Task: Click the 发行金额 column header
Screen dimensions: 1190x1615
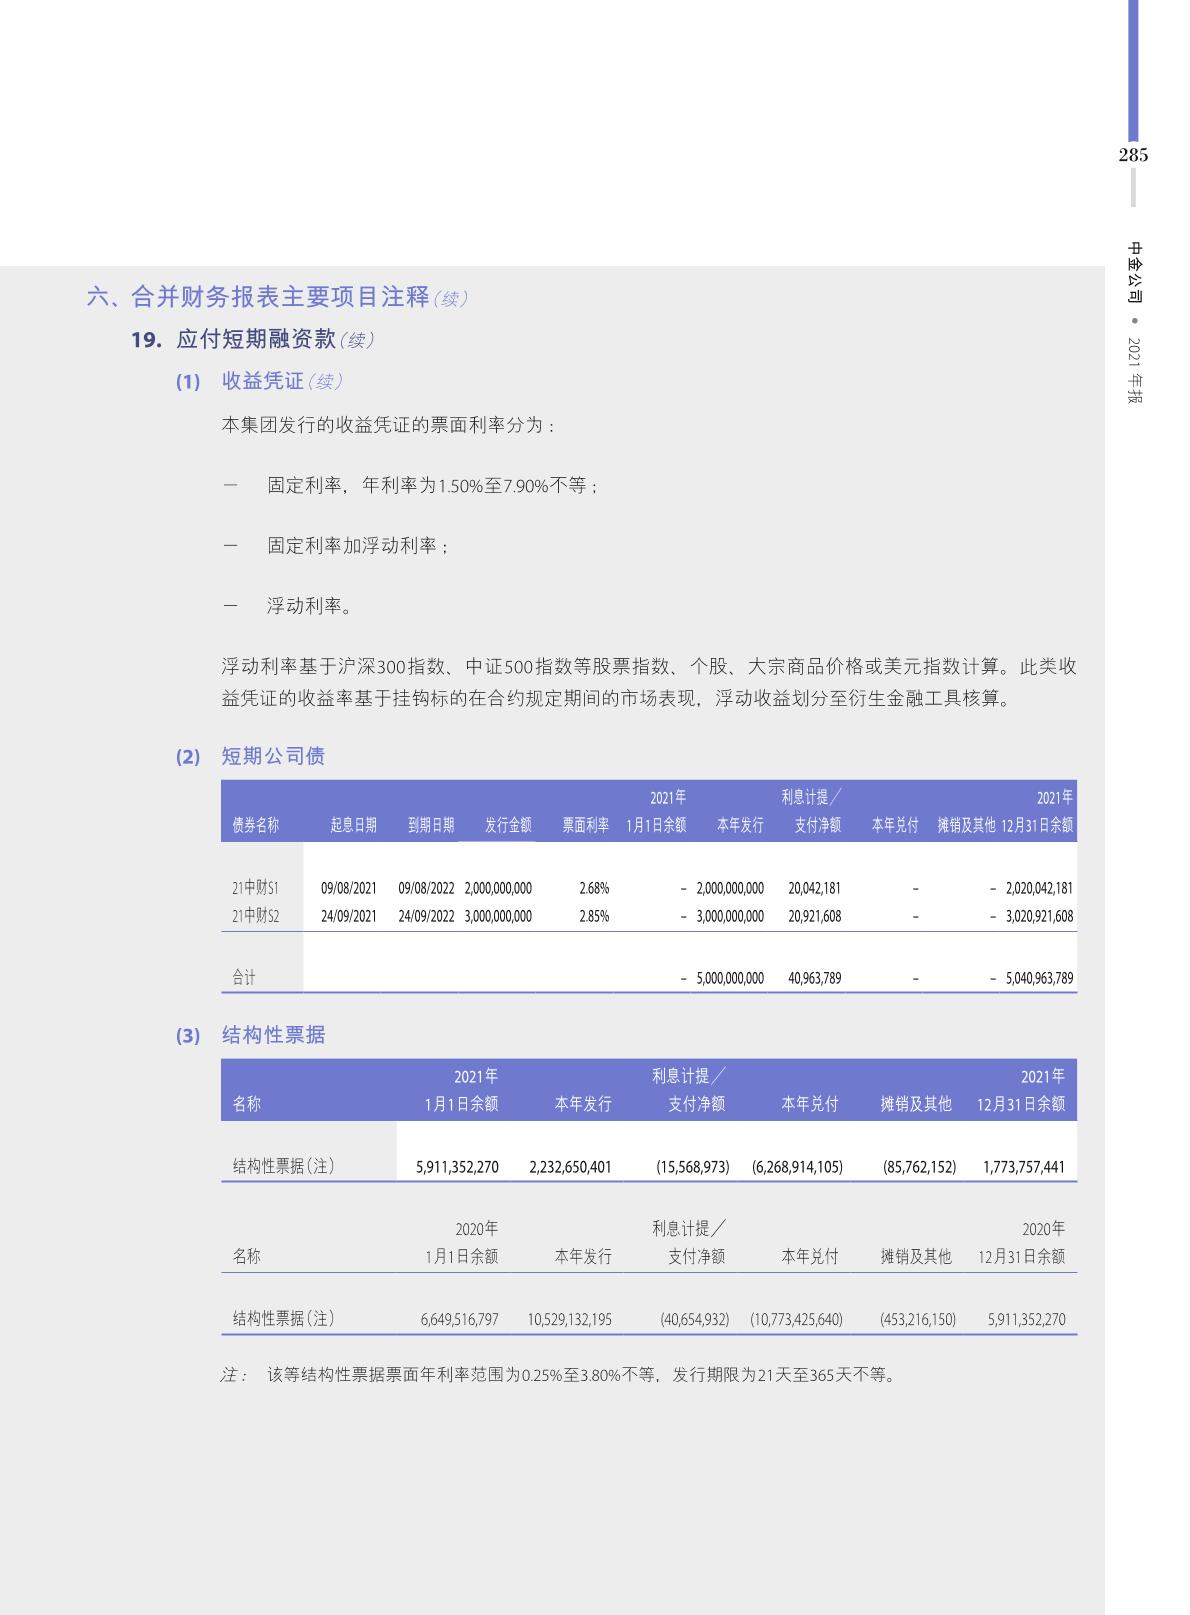Action: 508,825
